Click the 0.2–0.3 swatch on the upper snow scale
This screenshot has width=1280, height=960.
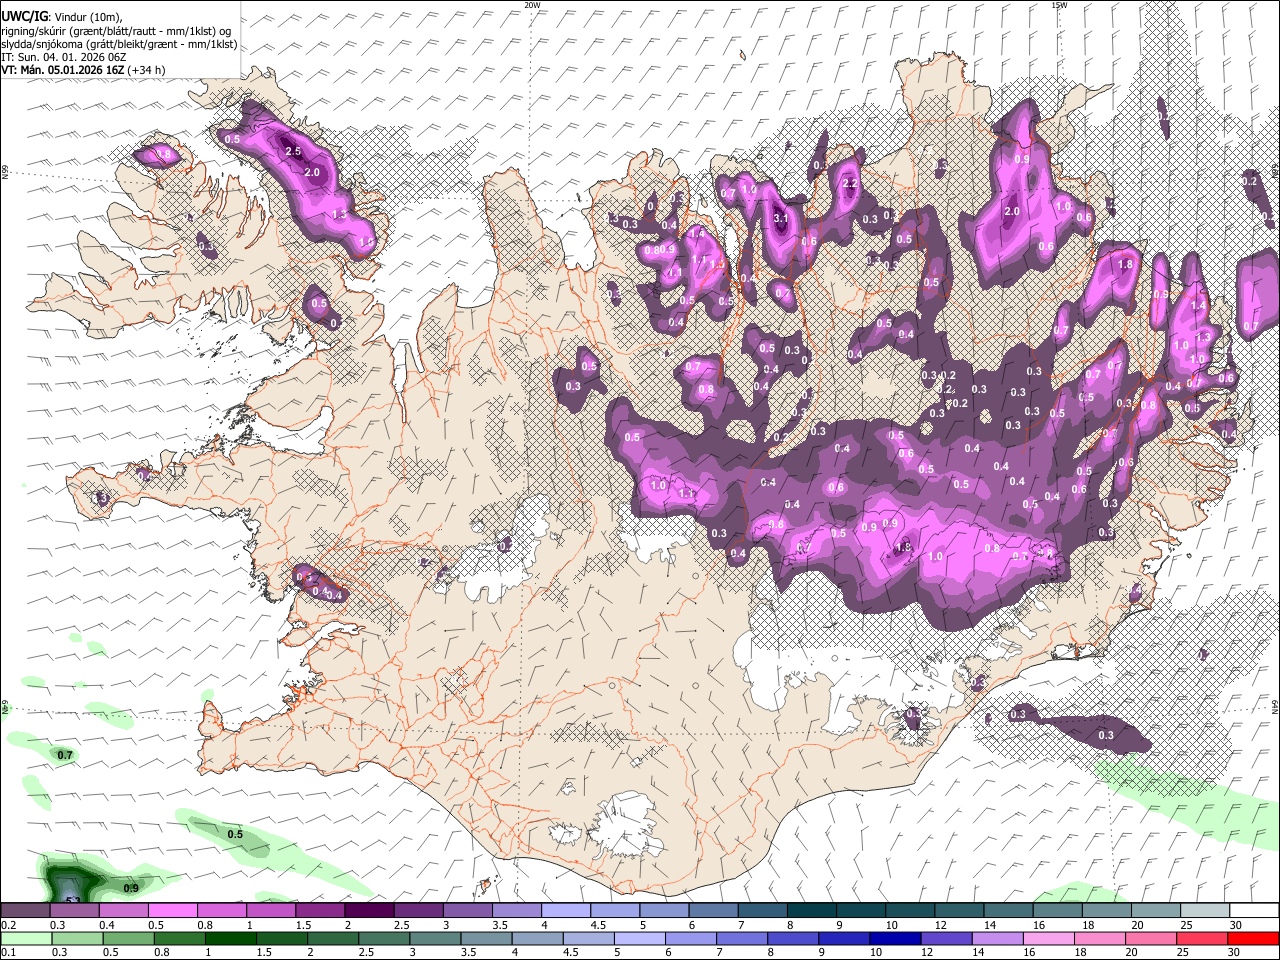coord(25,911)
